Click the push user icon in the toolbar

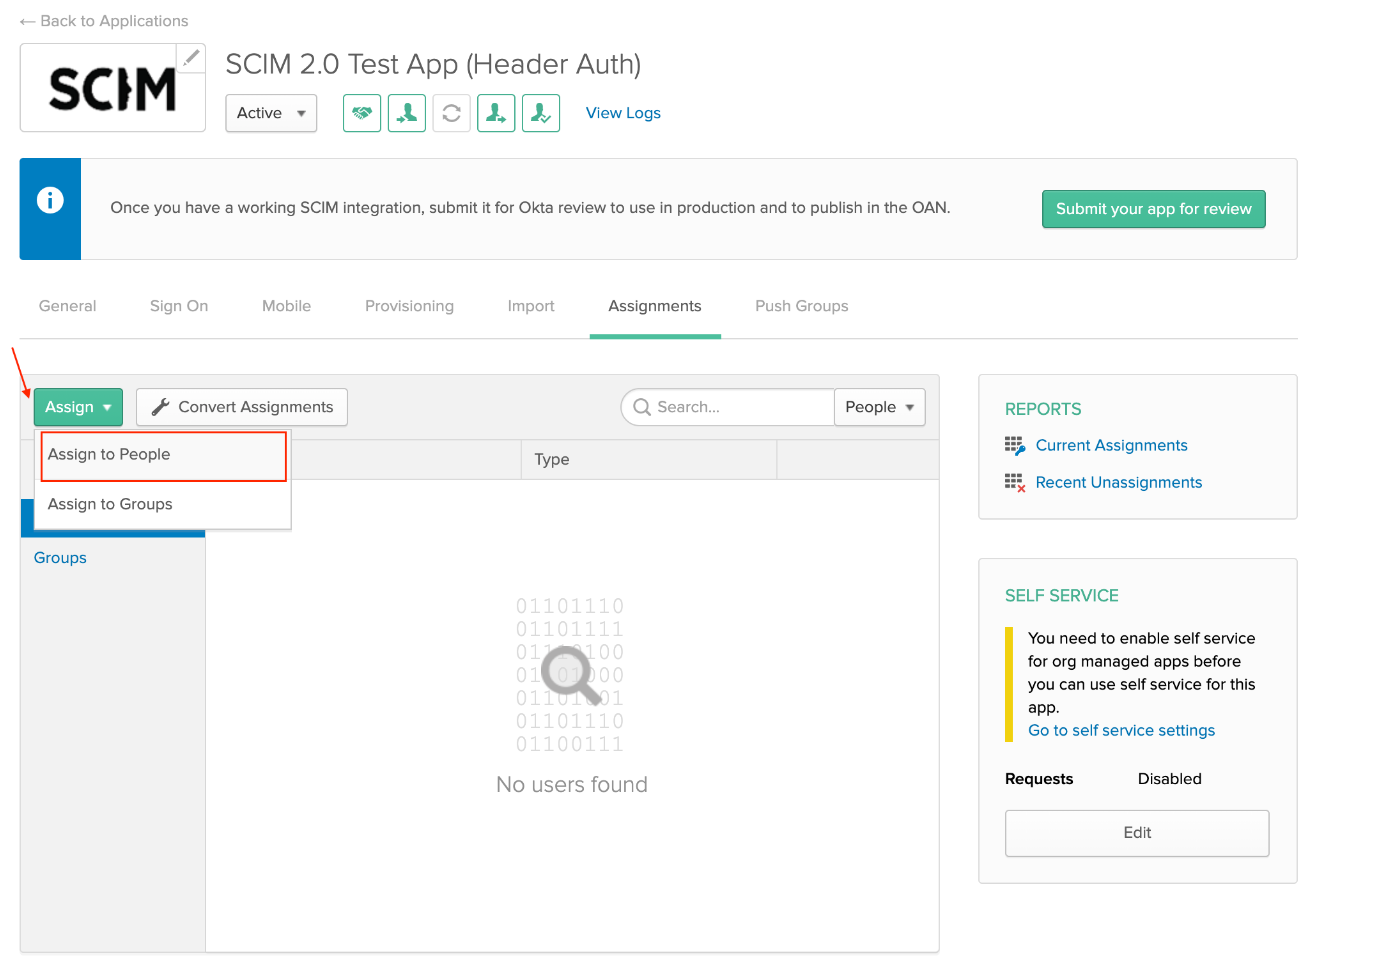pos(496,113)
